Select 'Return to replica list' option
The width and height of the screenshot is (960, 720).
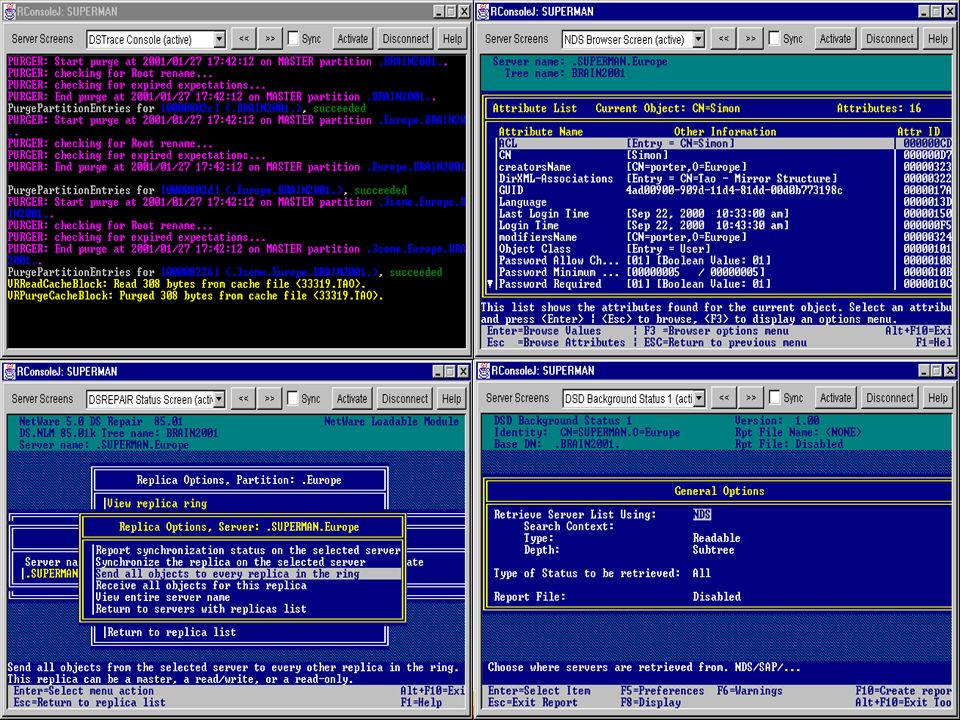(171, 632)
